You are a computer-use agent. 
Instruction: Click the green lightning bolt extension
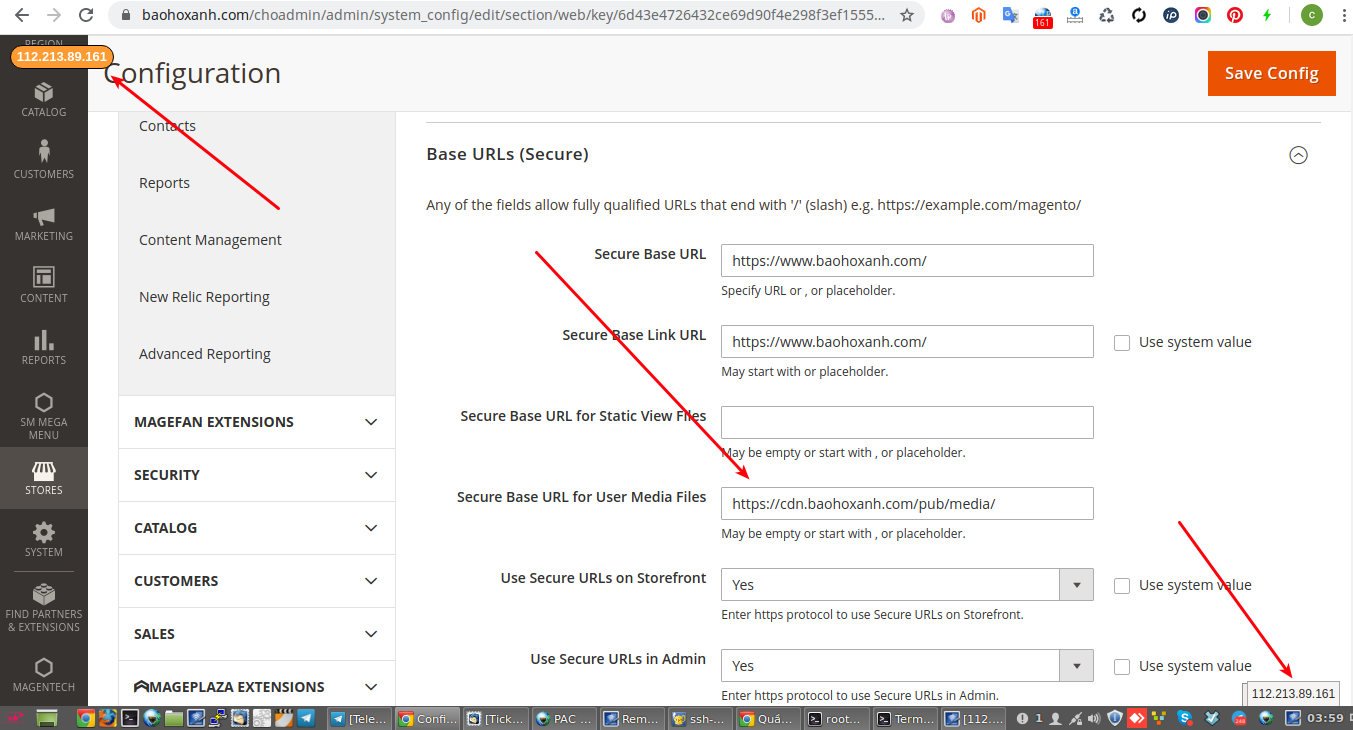(1267, 16)
